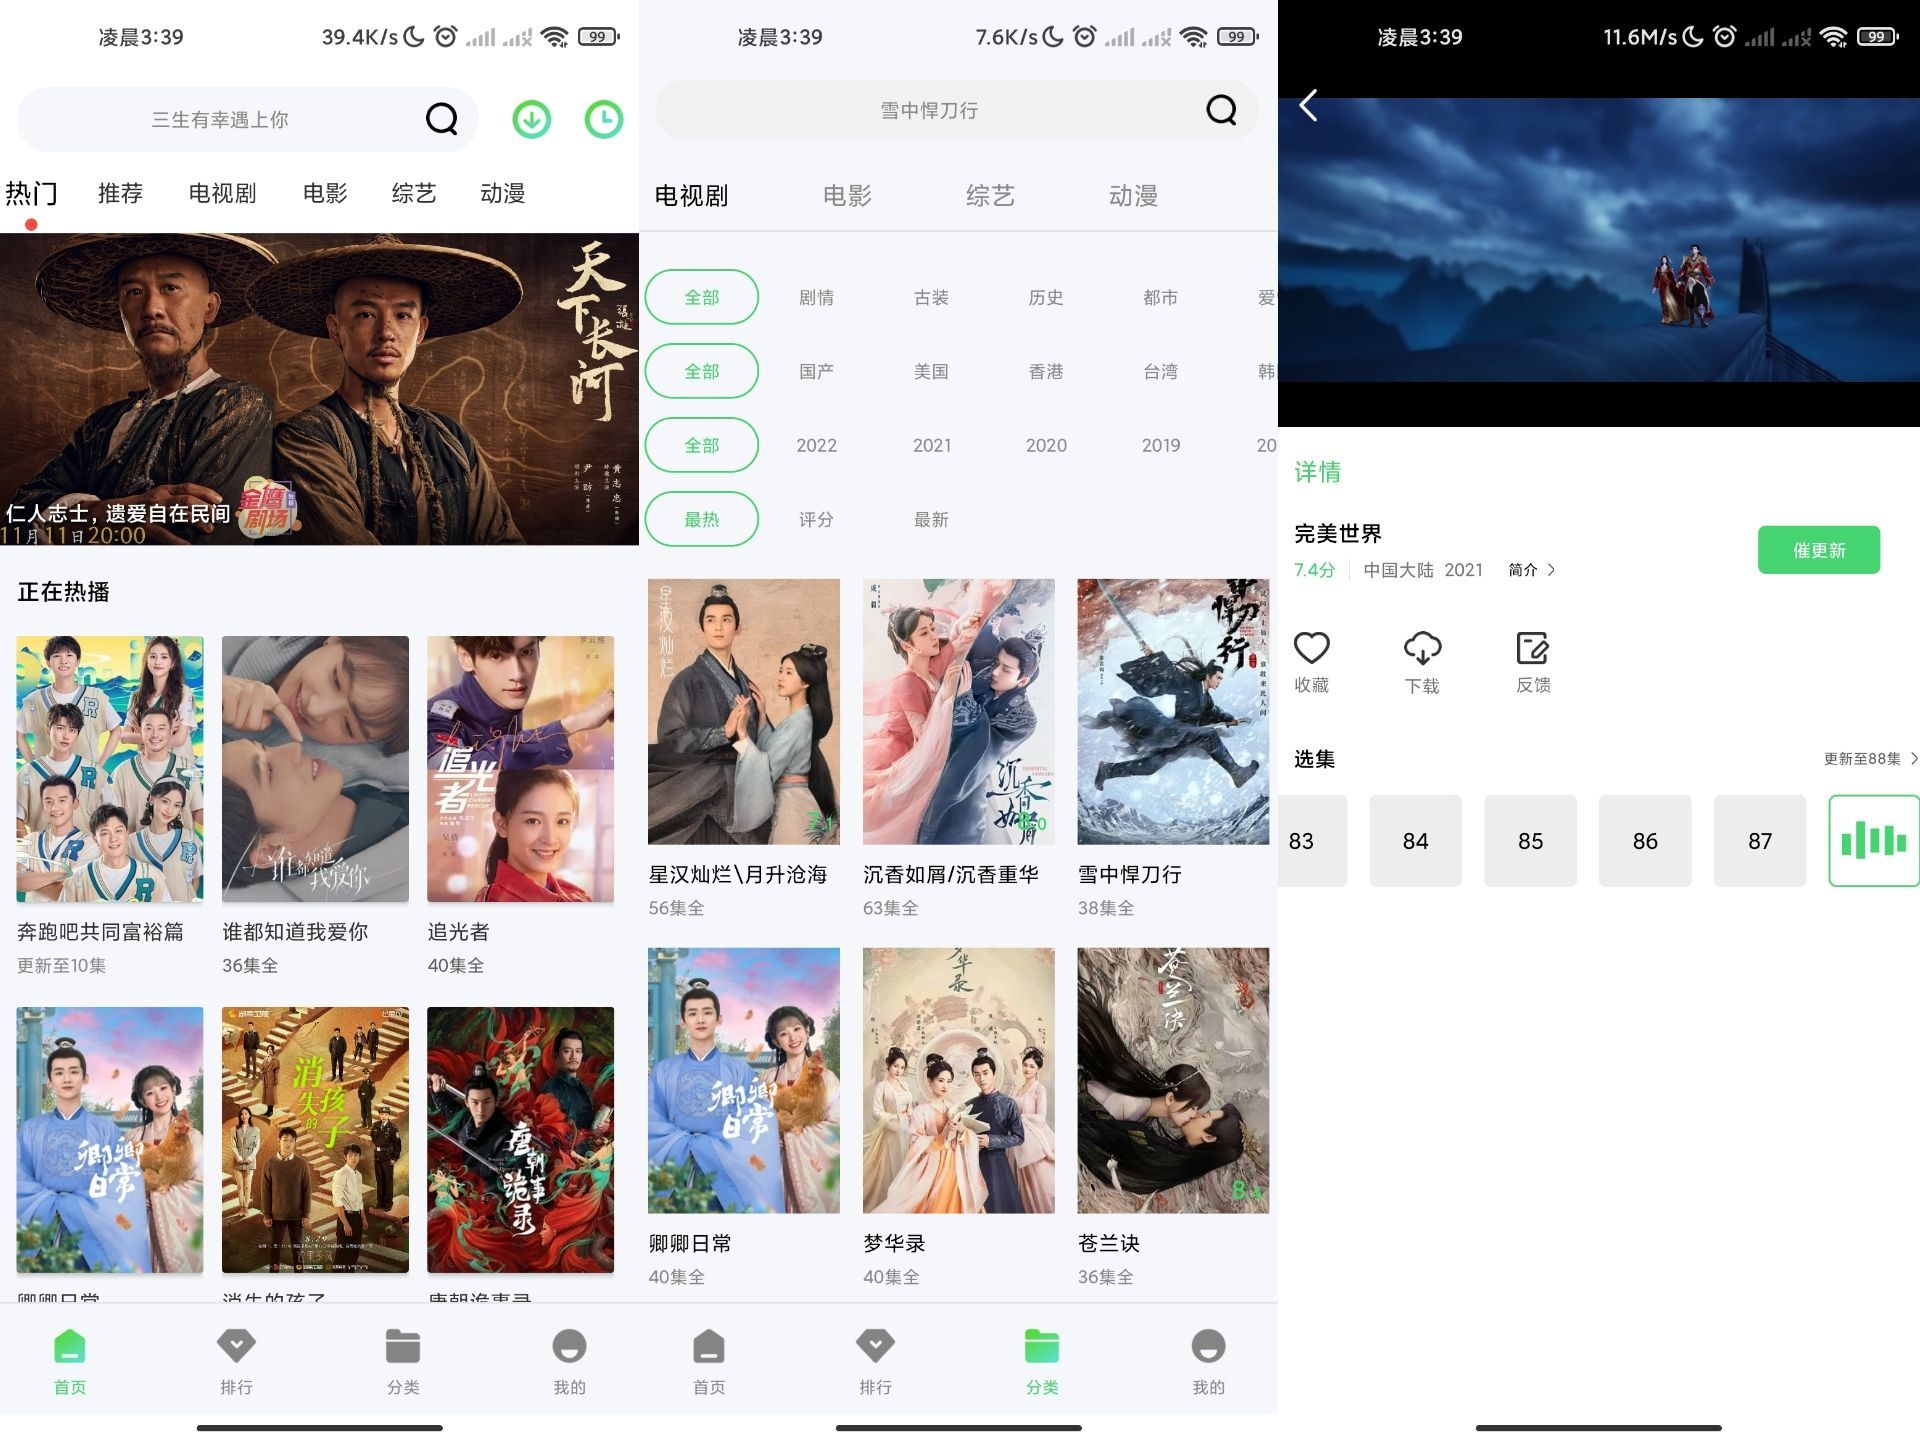The height and width of the screenshot is (1440, 1920).
Task: Expand the 更新至88集 episode list
Action: point(1870,759)
